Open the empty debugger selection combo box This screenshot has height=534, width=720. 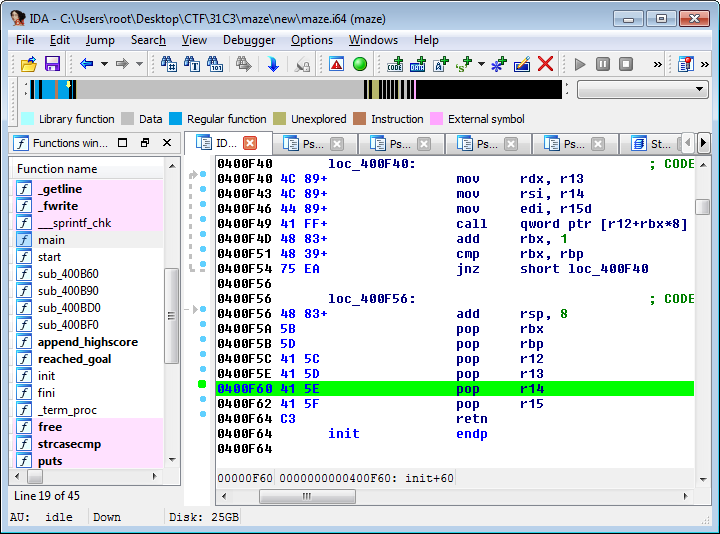click(x=642, y=89)
